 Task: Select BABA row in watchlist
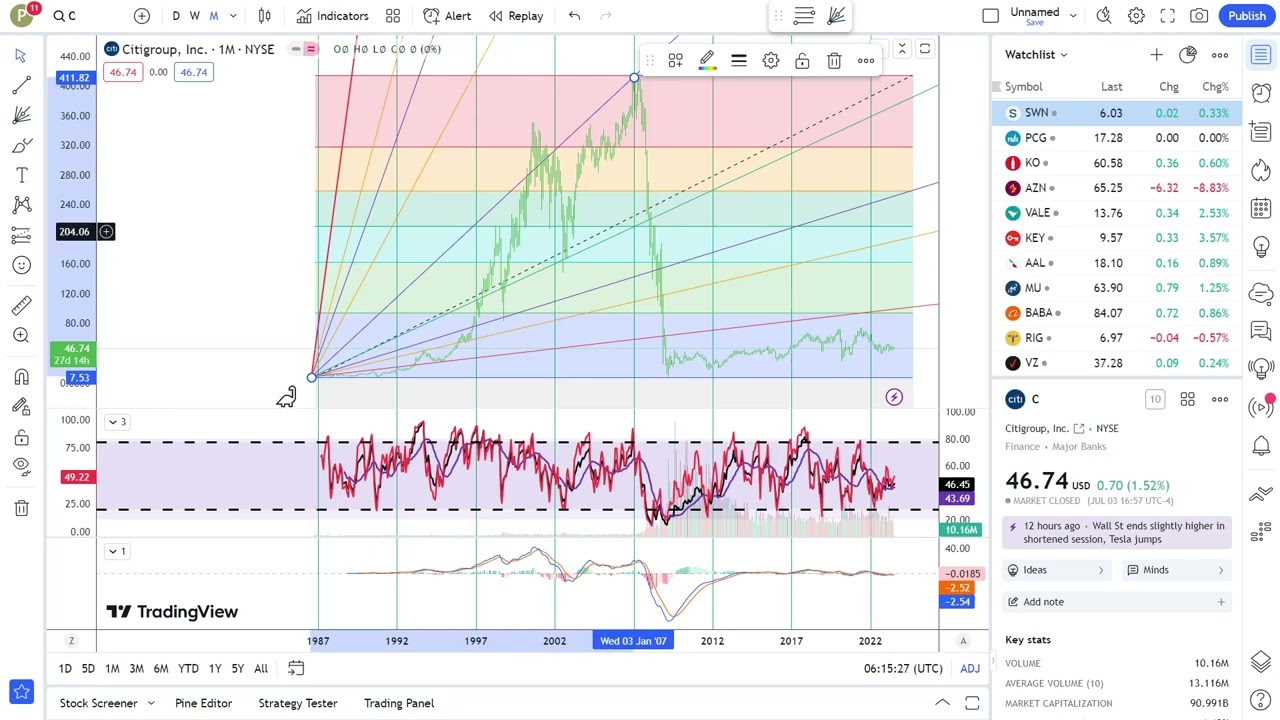coord(1117,313)
